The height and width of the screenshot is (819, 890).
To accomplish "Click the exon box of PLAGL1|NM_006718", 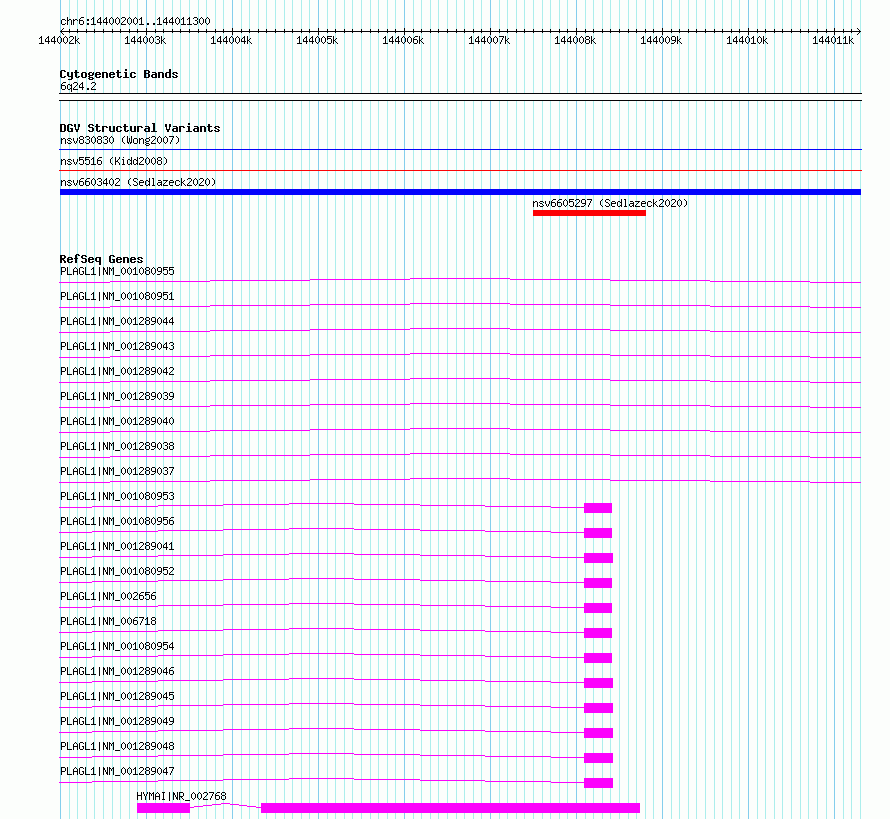I will [x=598, y=633].
